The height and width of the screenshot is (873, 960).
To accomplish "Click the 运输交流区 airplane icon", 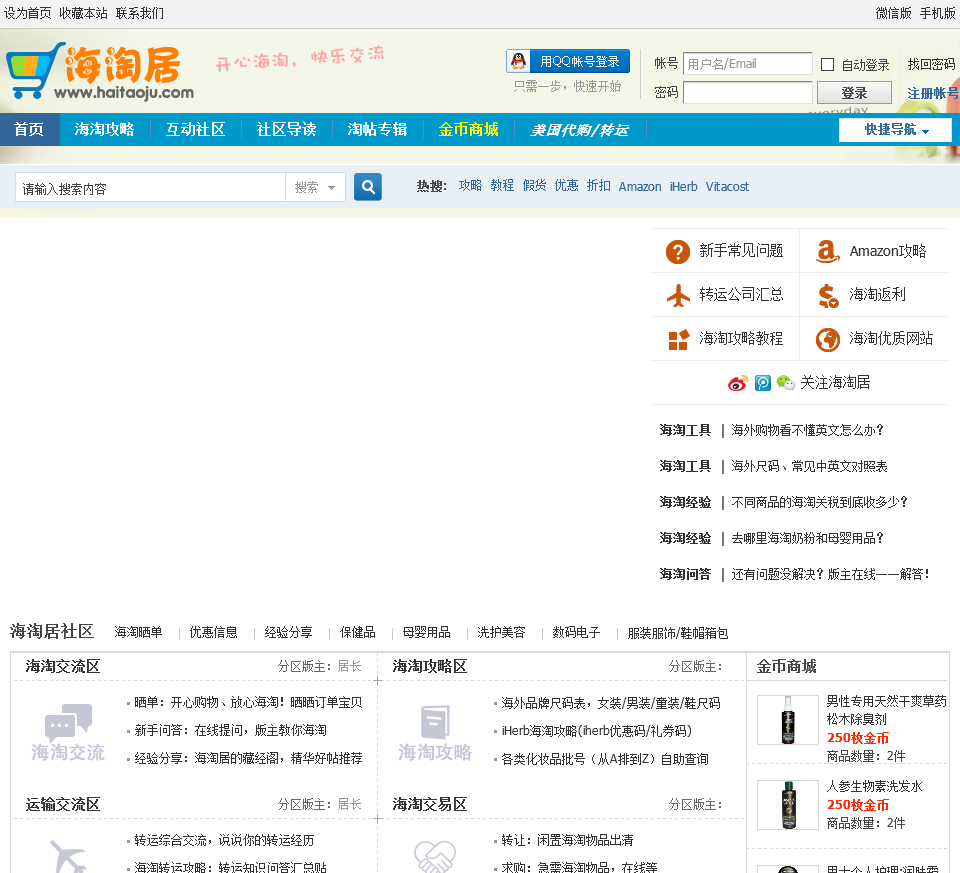I will pyautogui.click(x=67, y=856).
